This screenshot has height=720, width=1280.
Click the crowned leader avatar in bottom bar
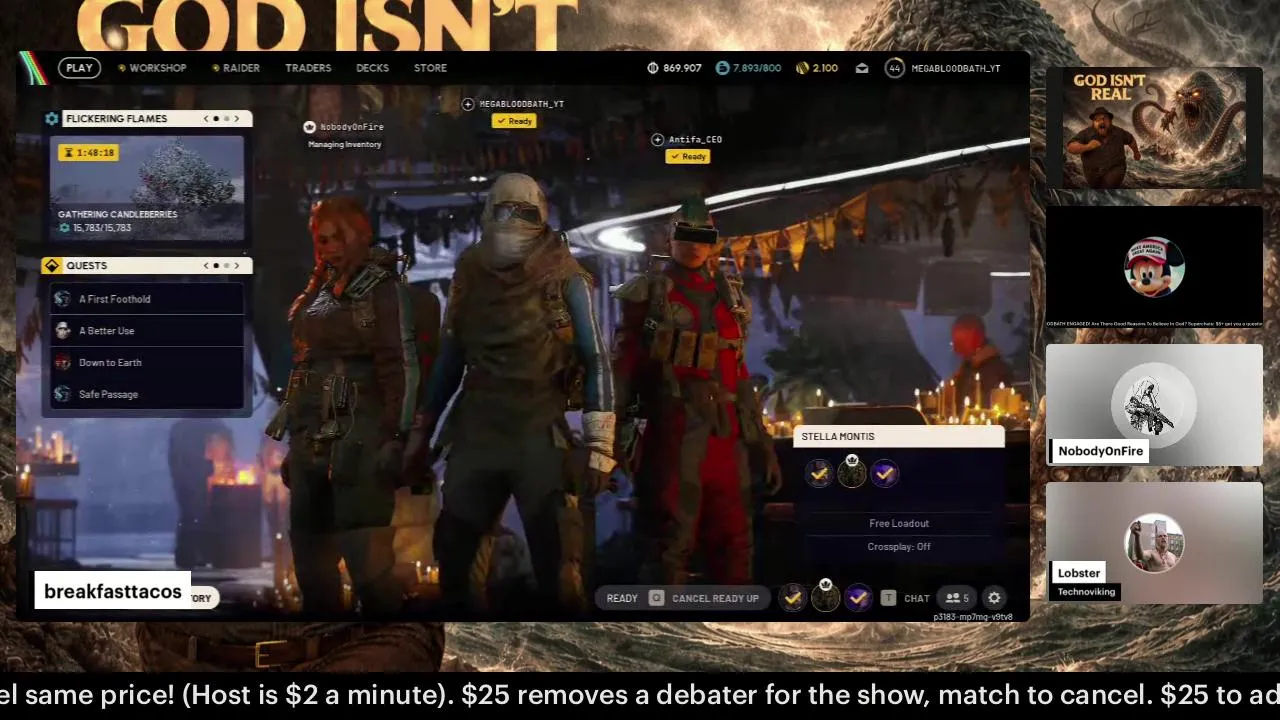point(825,597)
